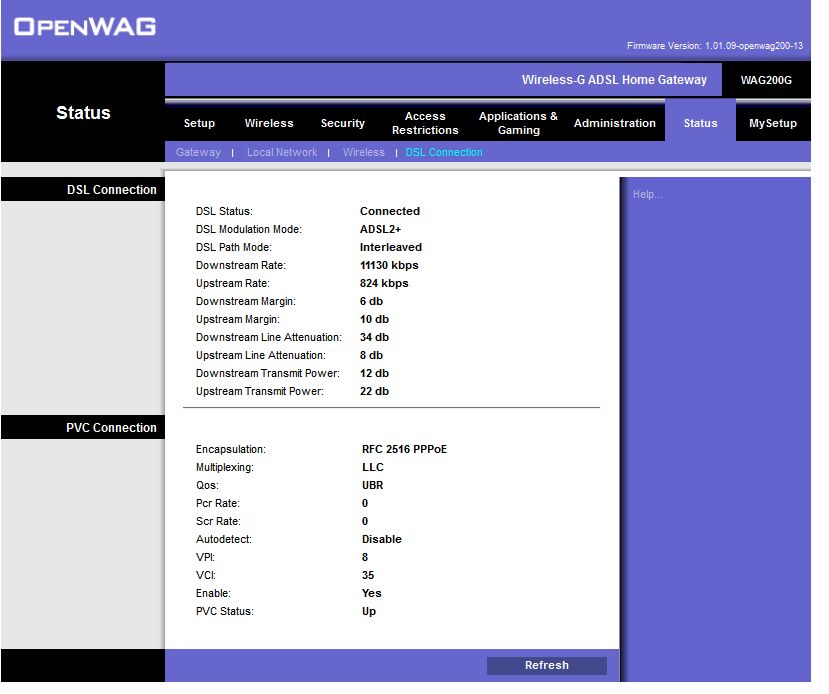Click the OpenWAG logo
The height and width of the screenshot is (694, 829).
85,26
